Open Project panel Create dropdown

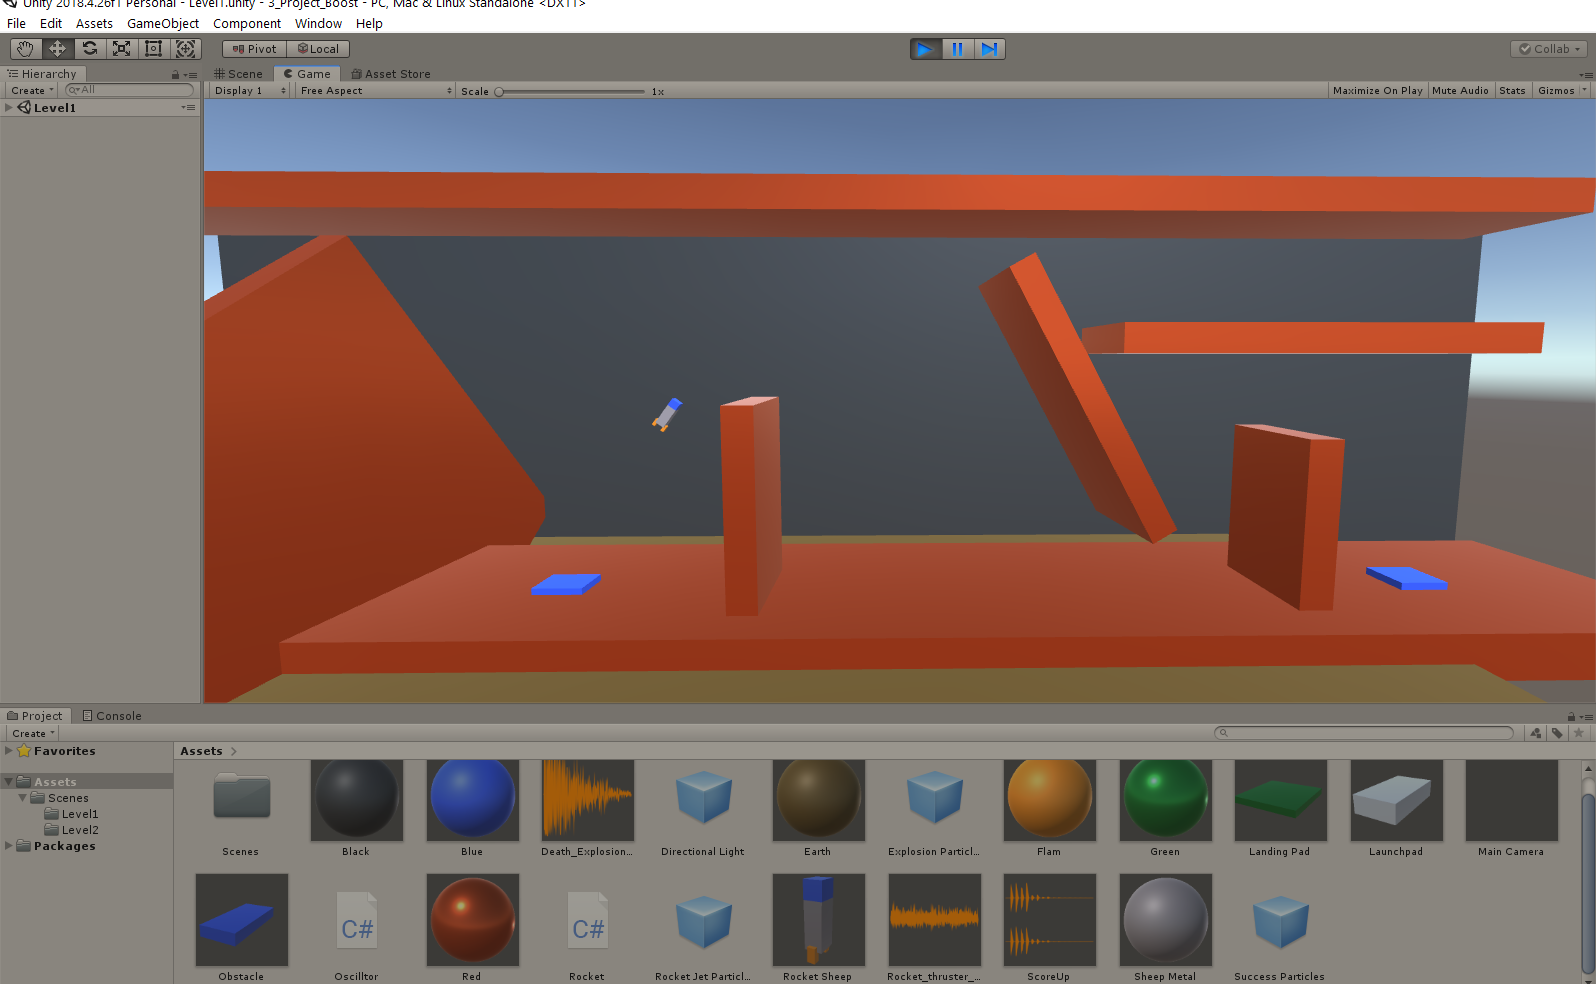coord(33,733)
